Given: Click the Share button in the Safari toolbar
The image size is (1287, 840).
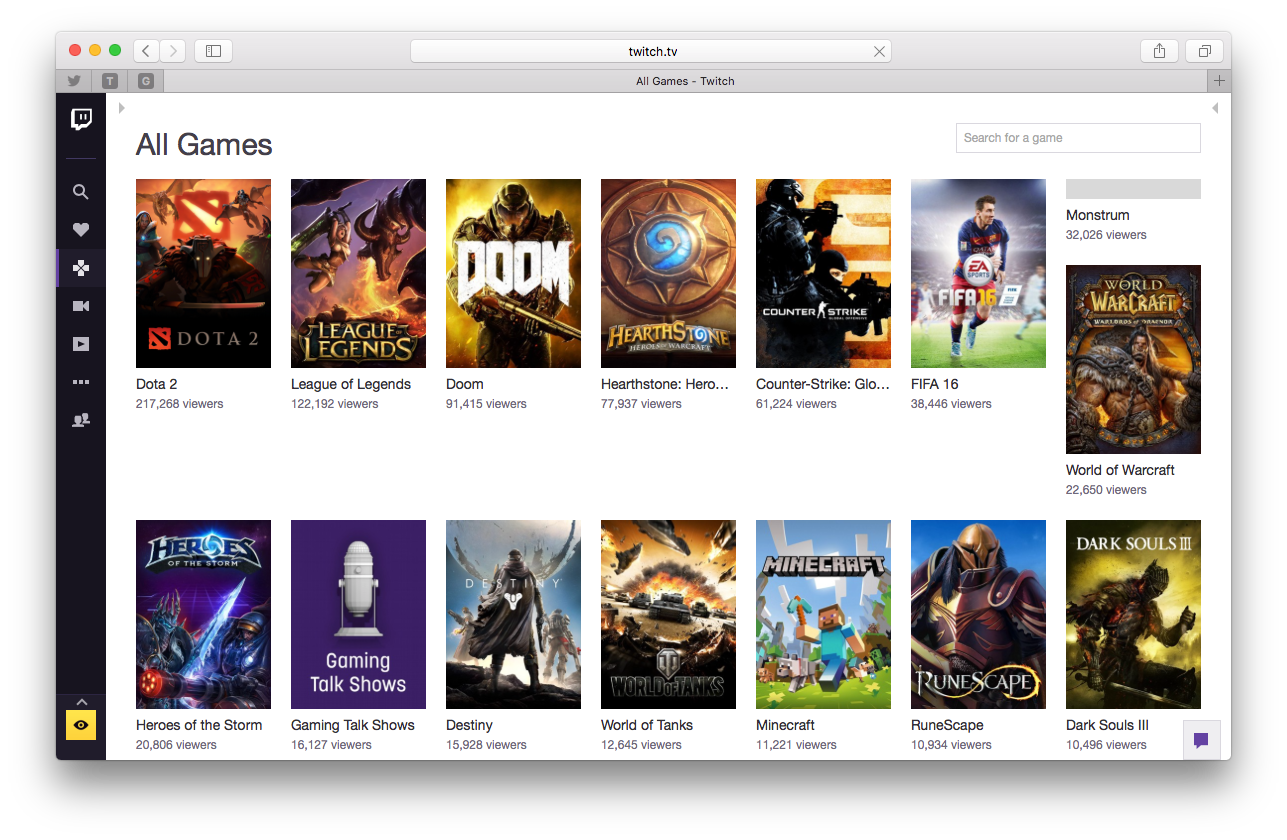Looking at the screenshot, I should coord(1159,51).
